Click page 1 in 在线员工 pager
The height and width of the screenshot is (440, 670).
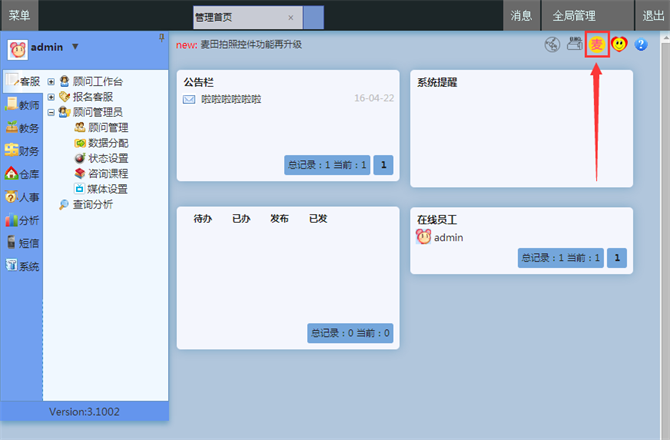tap(617, 258)
